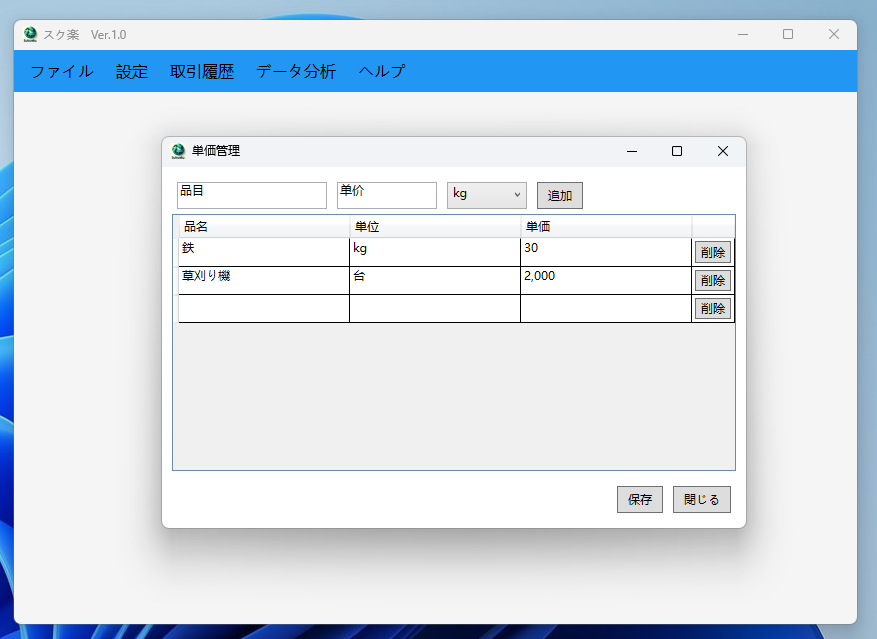Click the 保存 button to save changes
877x639 pixels.
click(639, 499)
